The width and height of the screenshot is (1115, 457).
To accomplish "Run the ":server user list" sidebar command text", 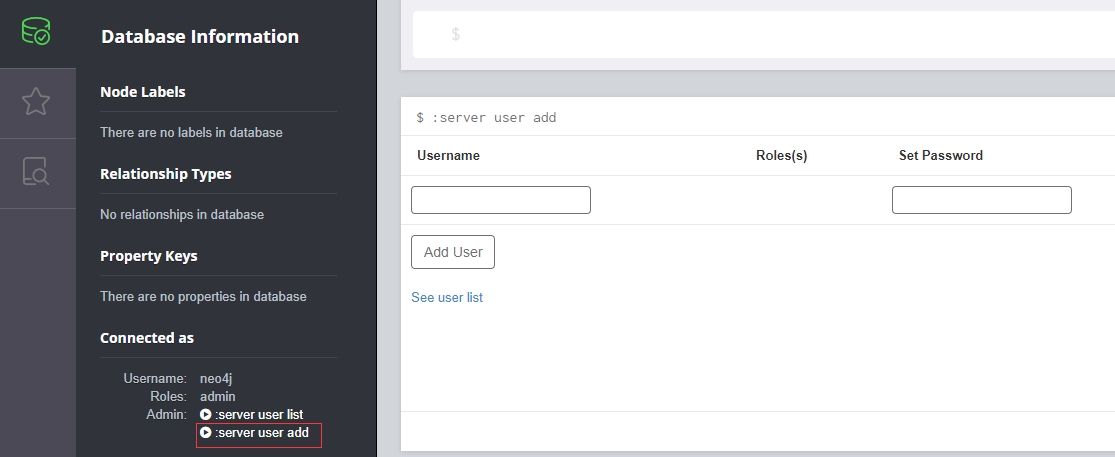I will click(x=259, y=414).
